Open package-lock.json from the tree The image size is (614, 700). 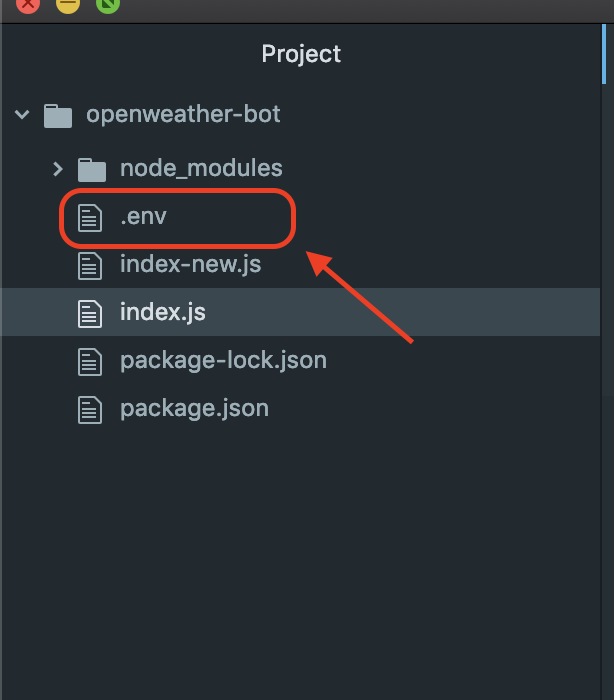[223, 360]
